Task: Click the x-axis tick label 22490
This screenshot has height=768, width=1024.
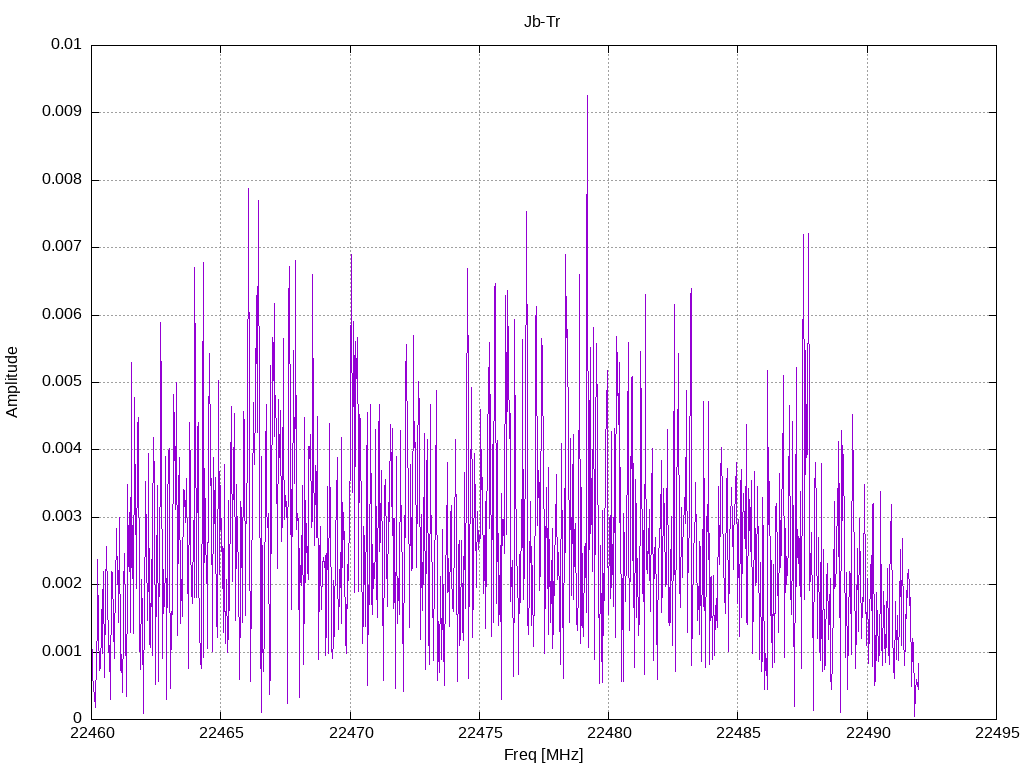Action: 868,733
